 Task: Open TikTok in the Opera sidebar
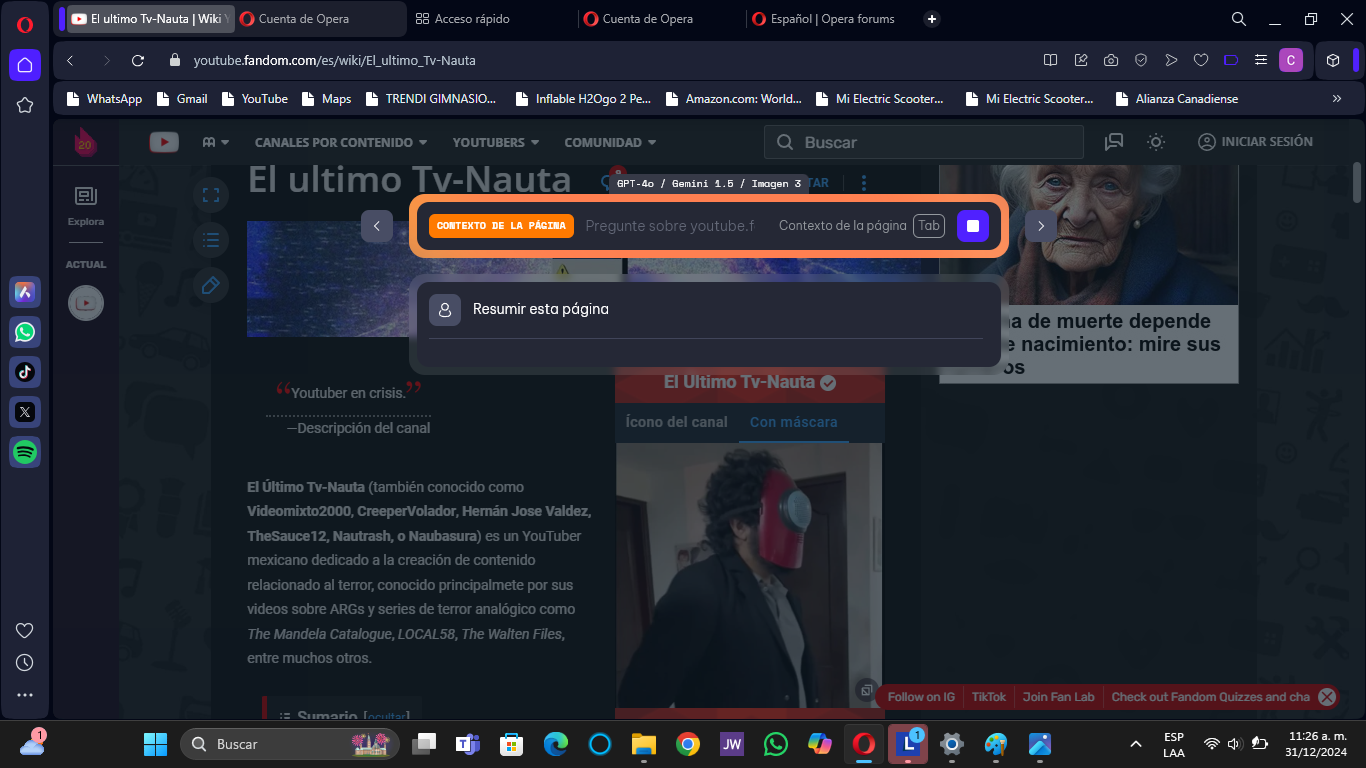point(25,372)
